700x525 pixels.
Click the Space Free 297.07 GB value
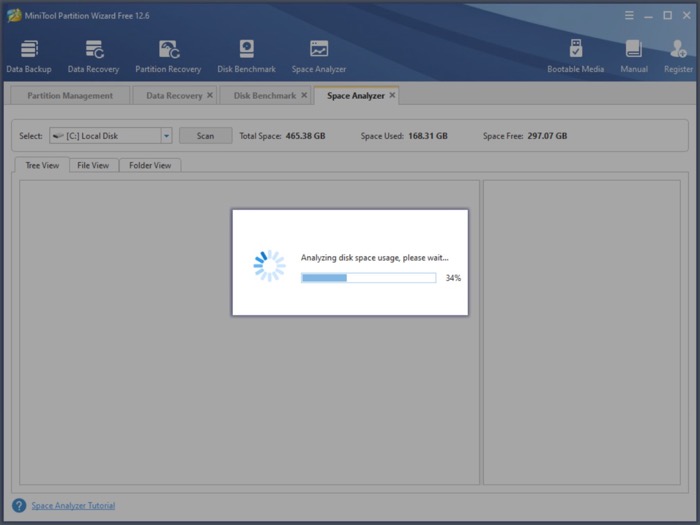(x=547, y=136)
